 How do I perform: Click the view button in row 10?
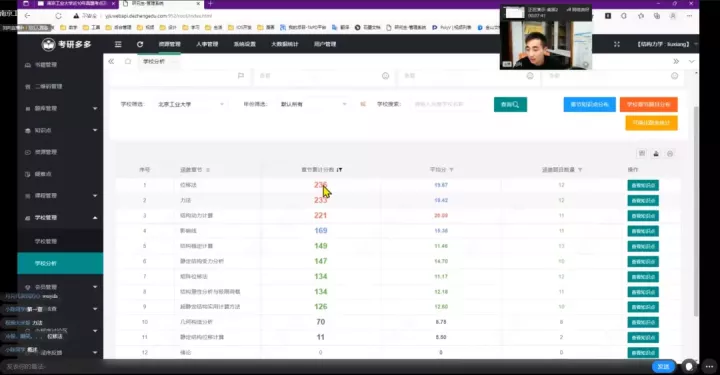tap(643, 322)
